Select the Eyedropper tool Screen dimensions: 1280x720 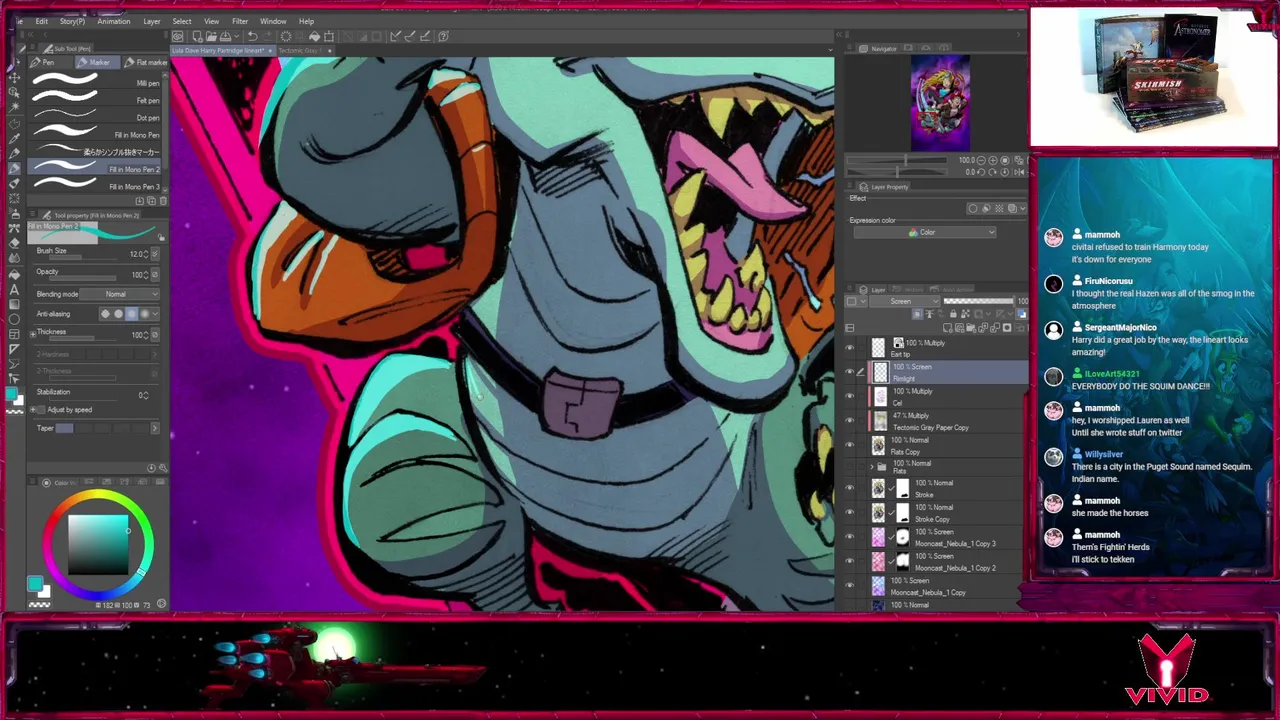click(14, 137)
